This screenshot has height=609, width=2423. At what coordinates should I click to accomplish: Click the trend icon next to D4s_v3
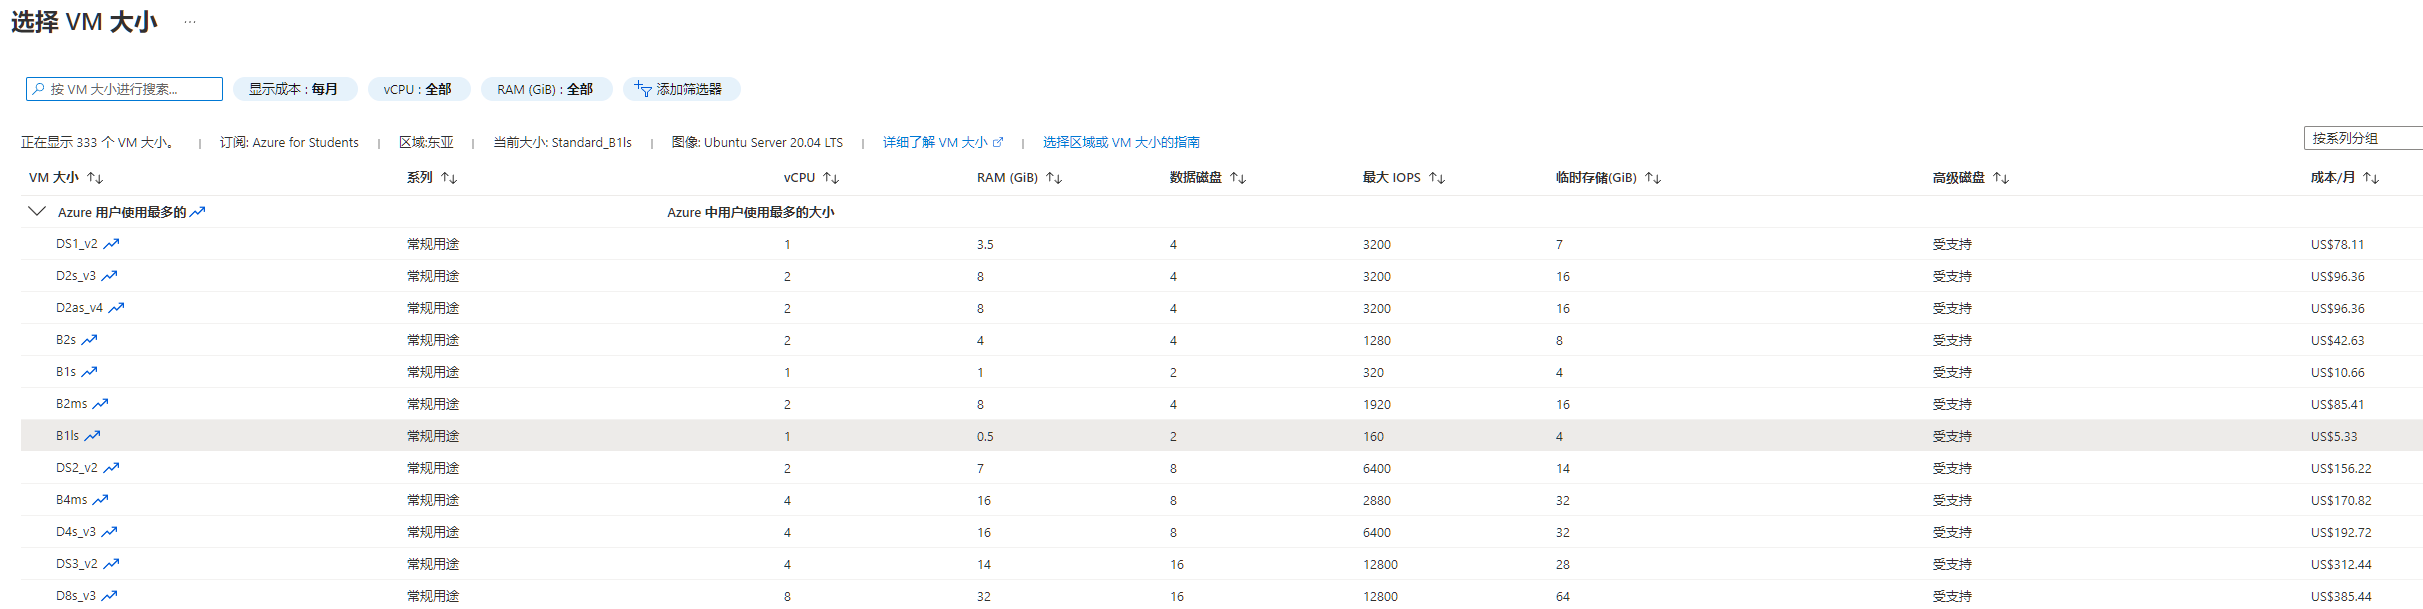109,532
